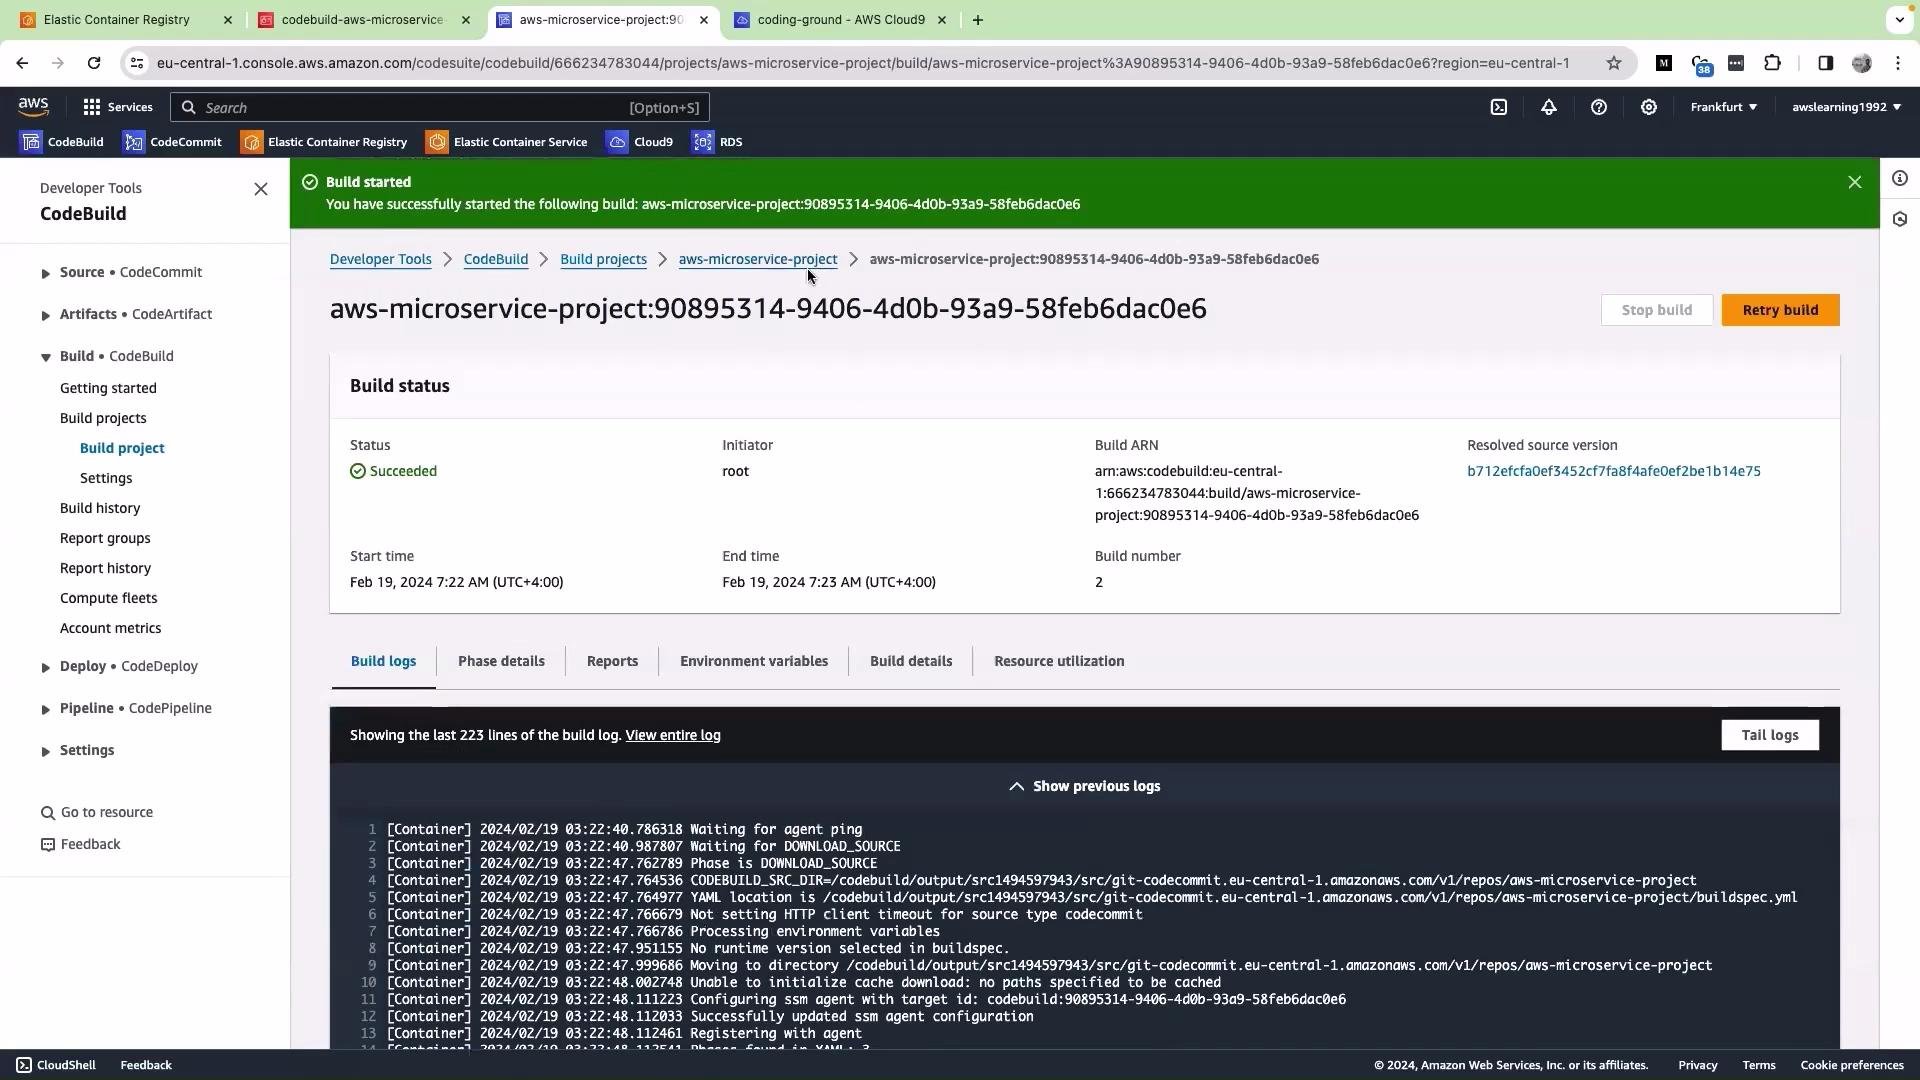Open the AWS home logo
Viewport: 1920px width, 1080px height.
click(x=33, y=107)
